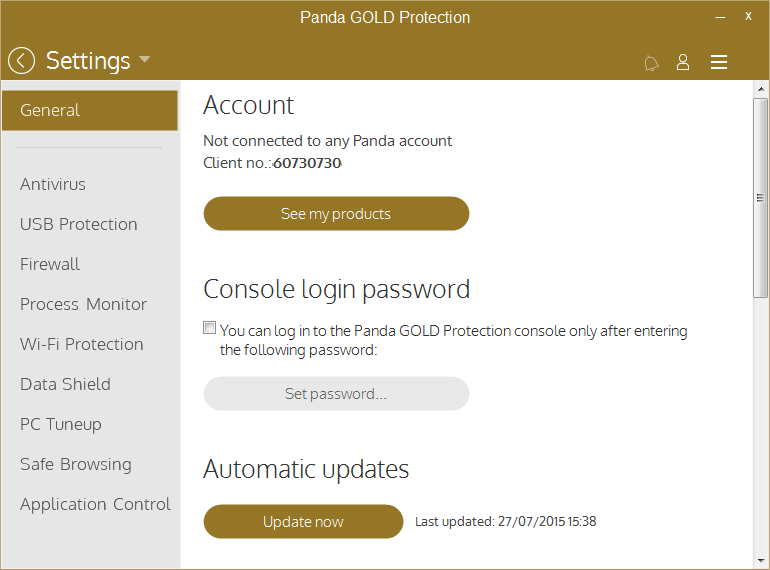Image resolution: width=770 pixels, height=570 pixels.
Task: Click the Set password button
Action: point(336,394)
